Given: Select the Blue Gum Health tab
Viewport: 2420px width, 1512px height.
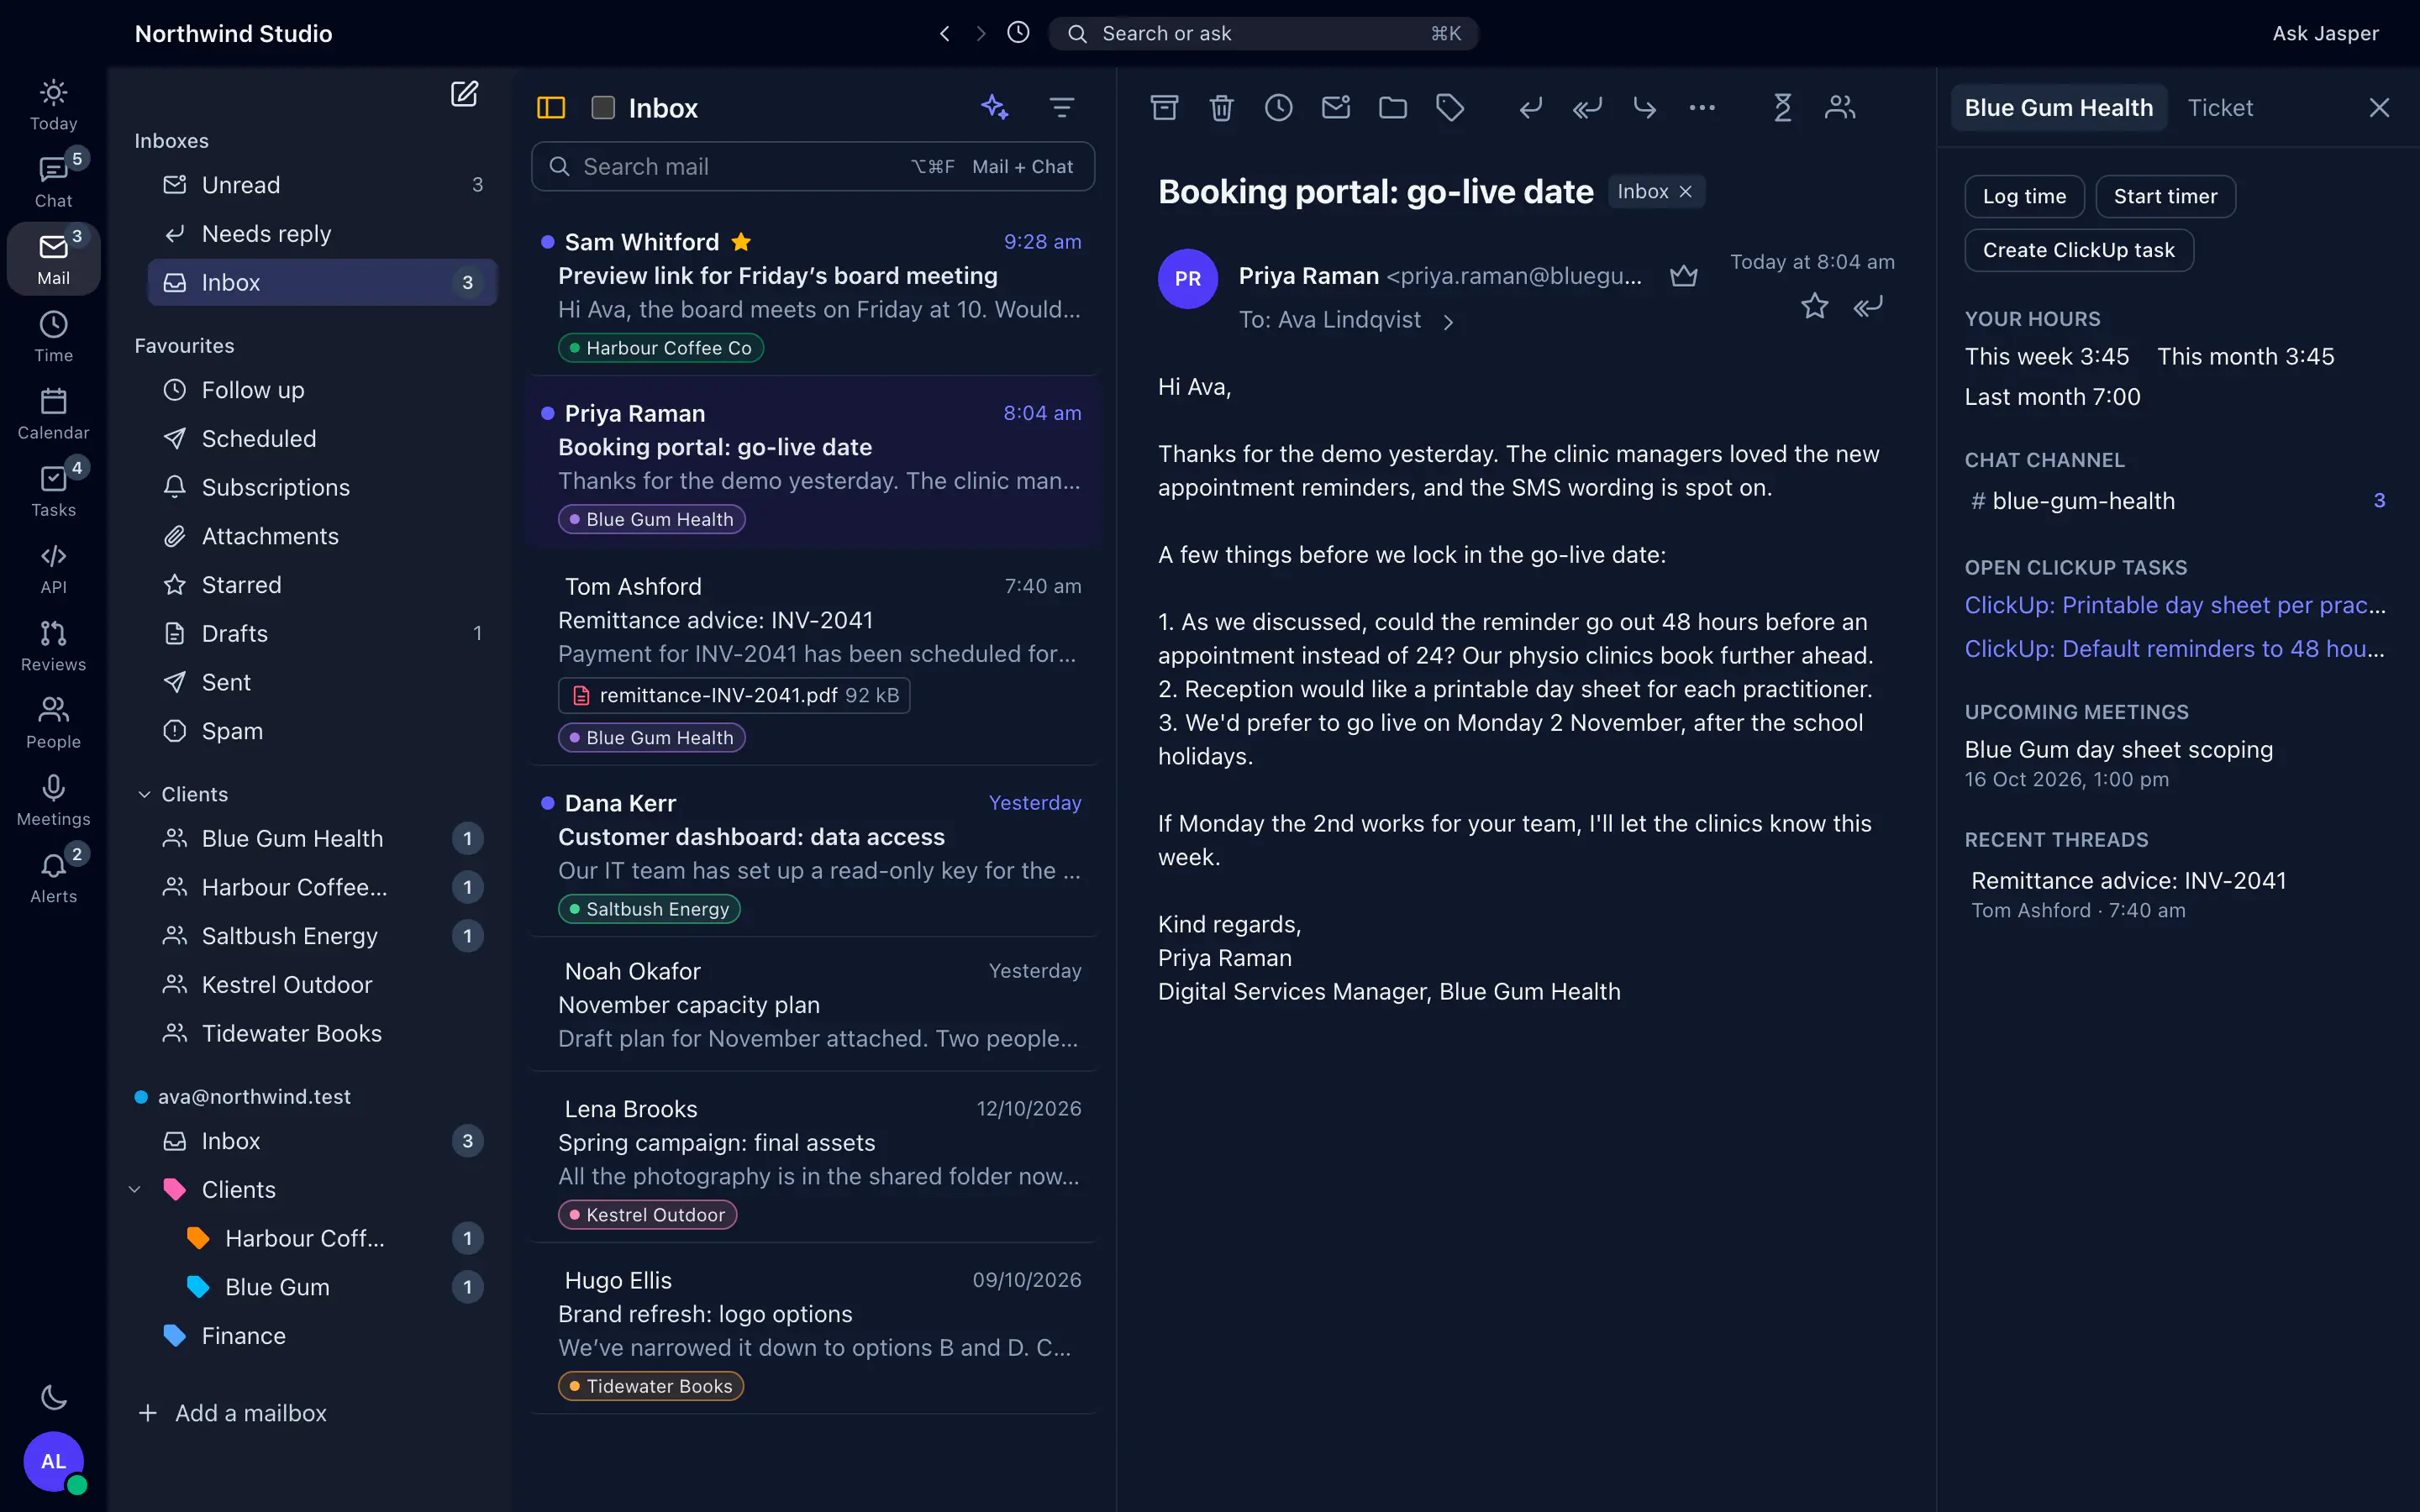Looking at the screenshot, I should 2058,107.
